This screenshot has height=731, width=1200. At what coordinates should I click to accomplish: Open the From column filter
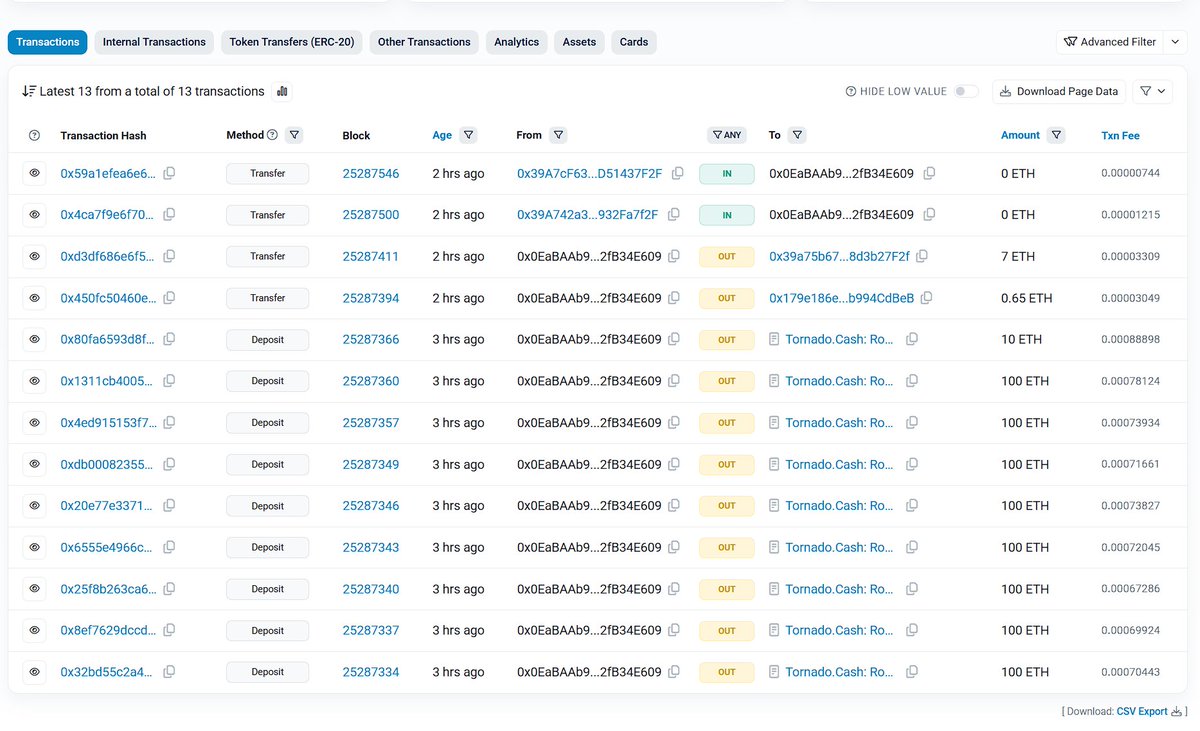558,135
